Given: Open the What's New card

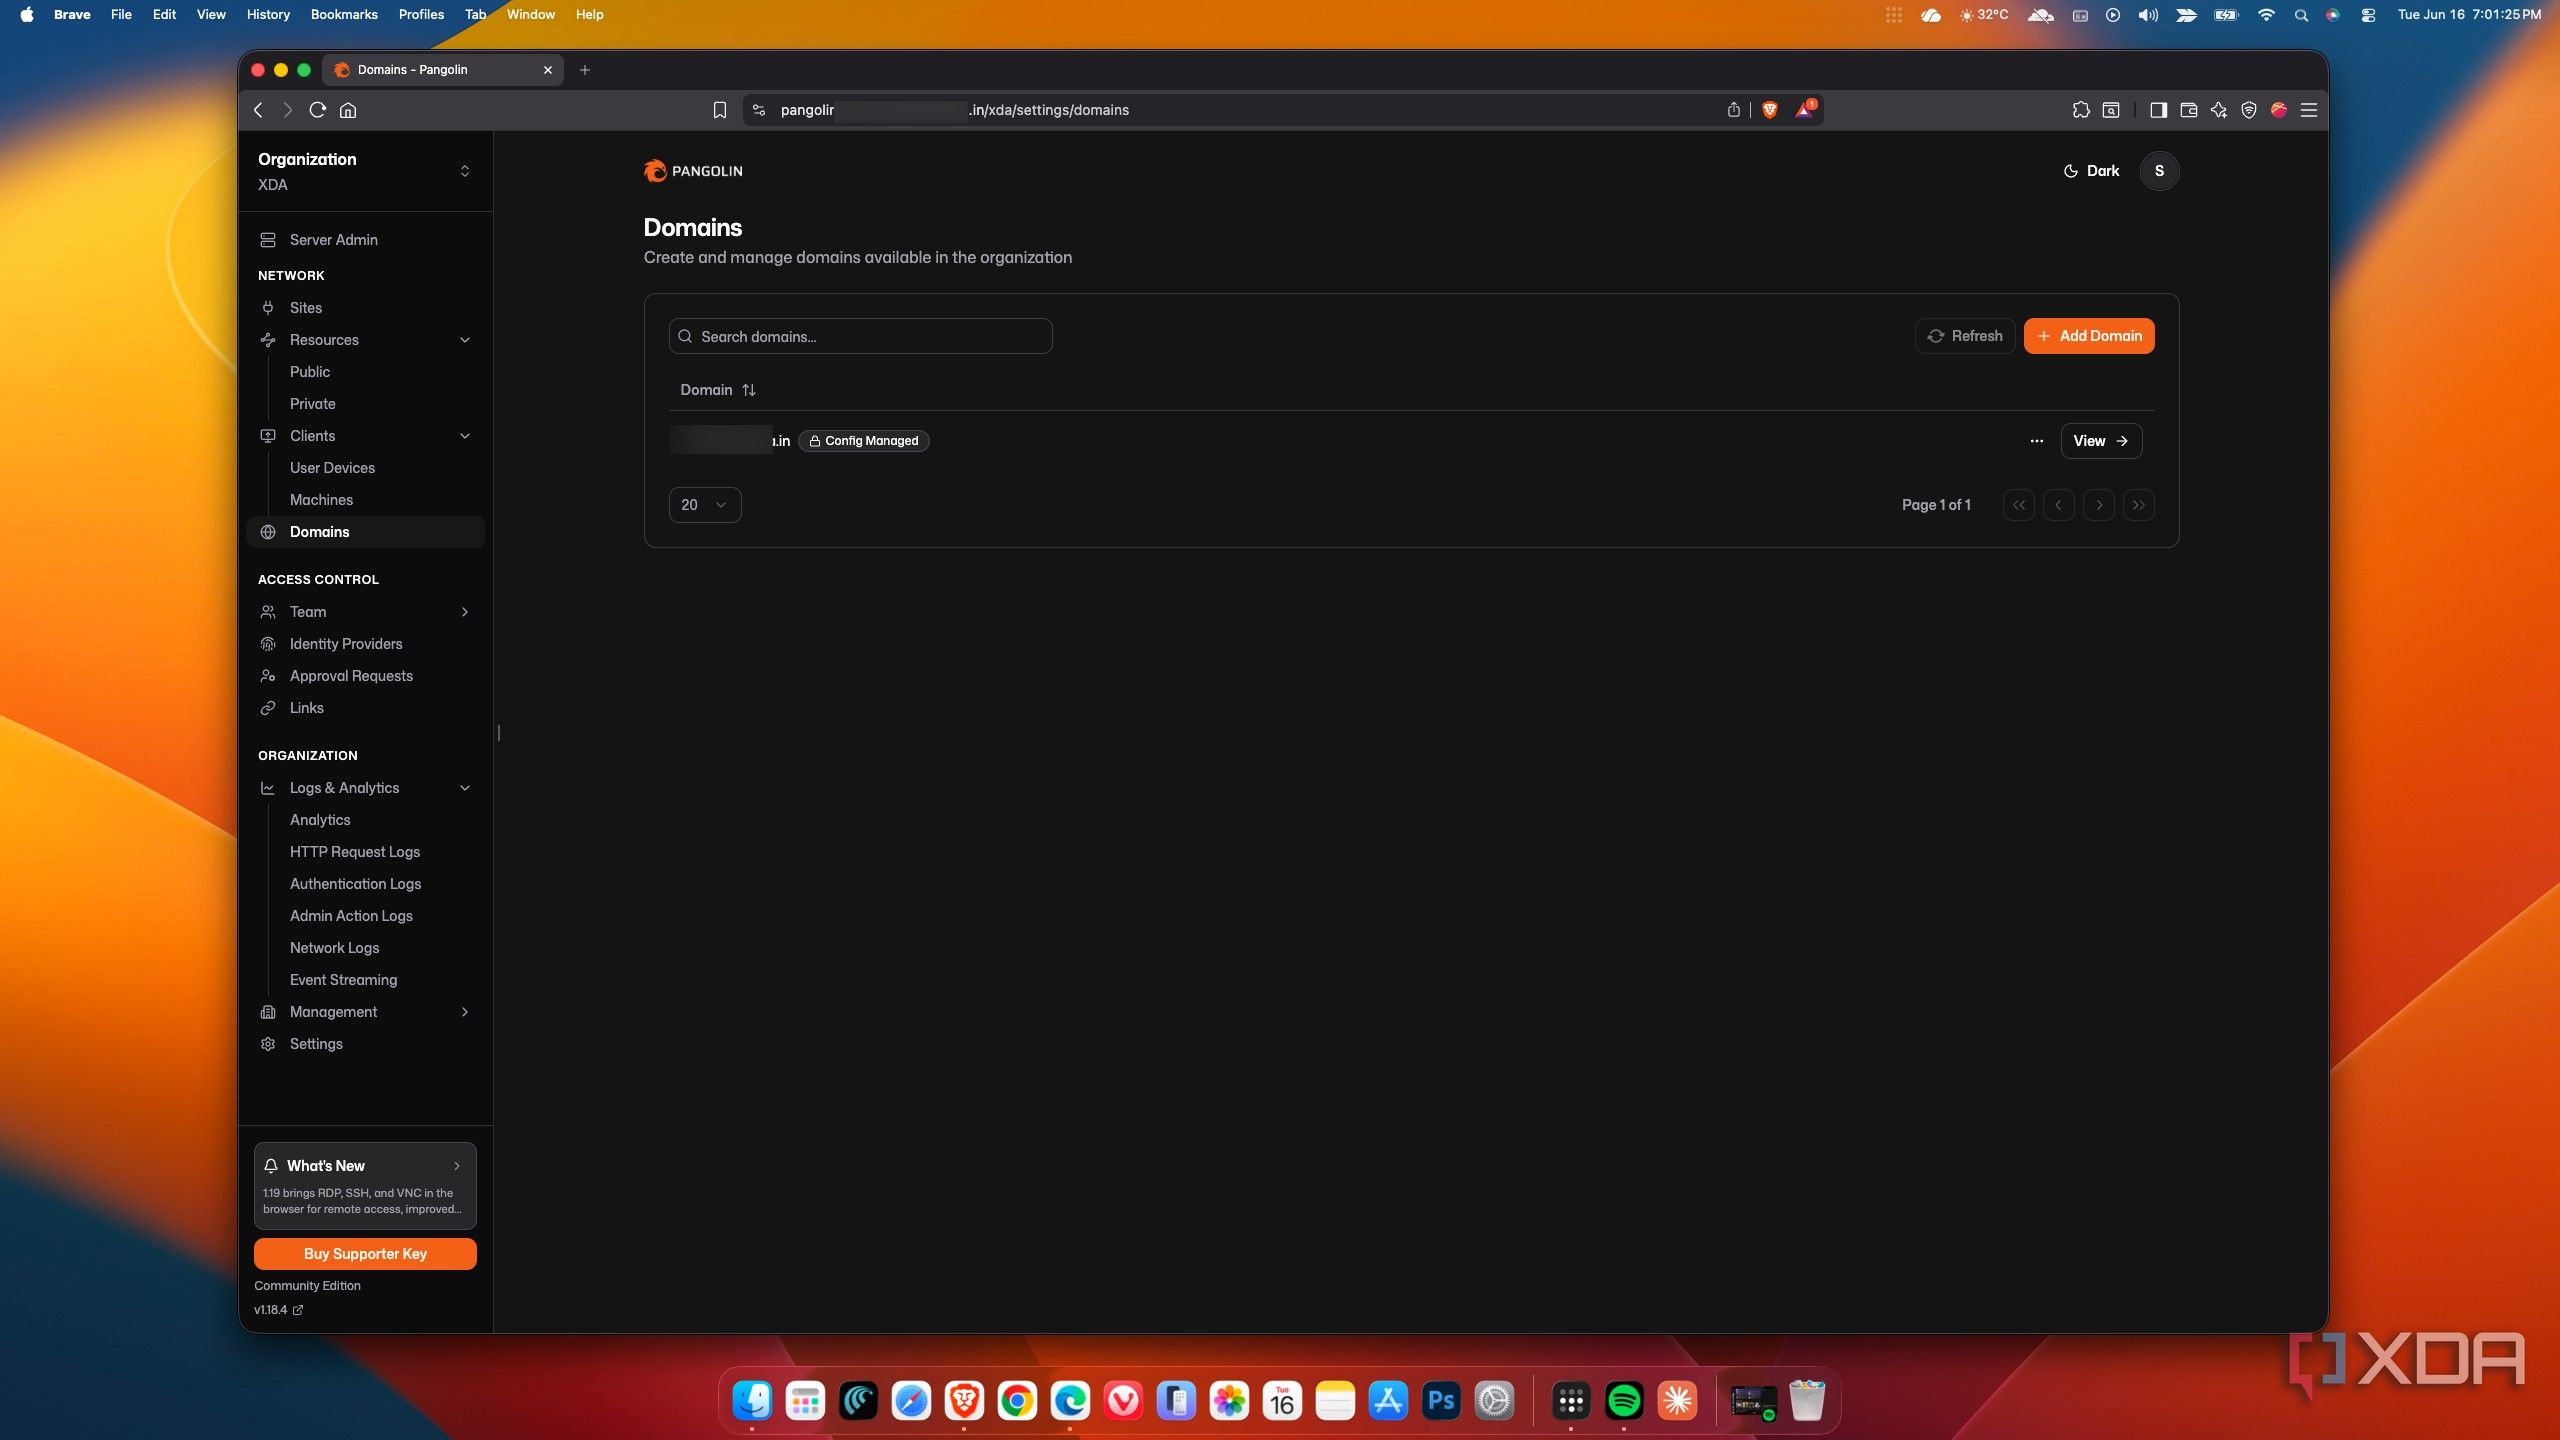Looking at the screenshot, I should [365, 1186].
